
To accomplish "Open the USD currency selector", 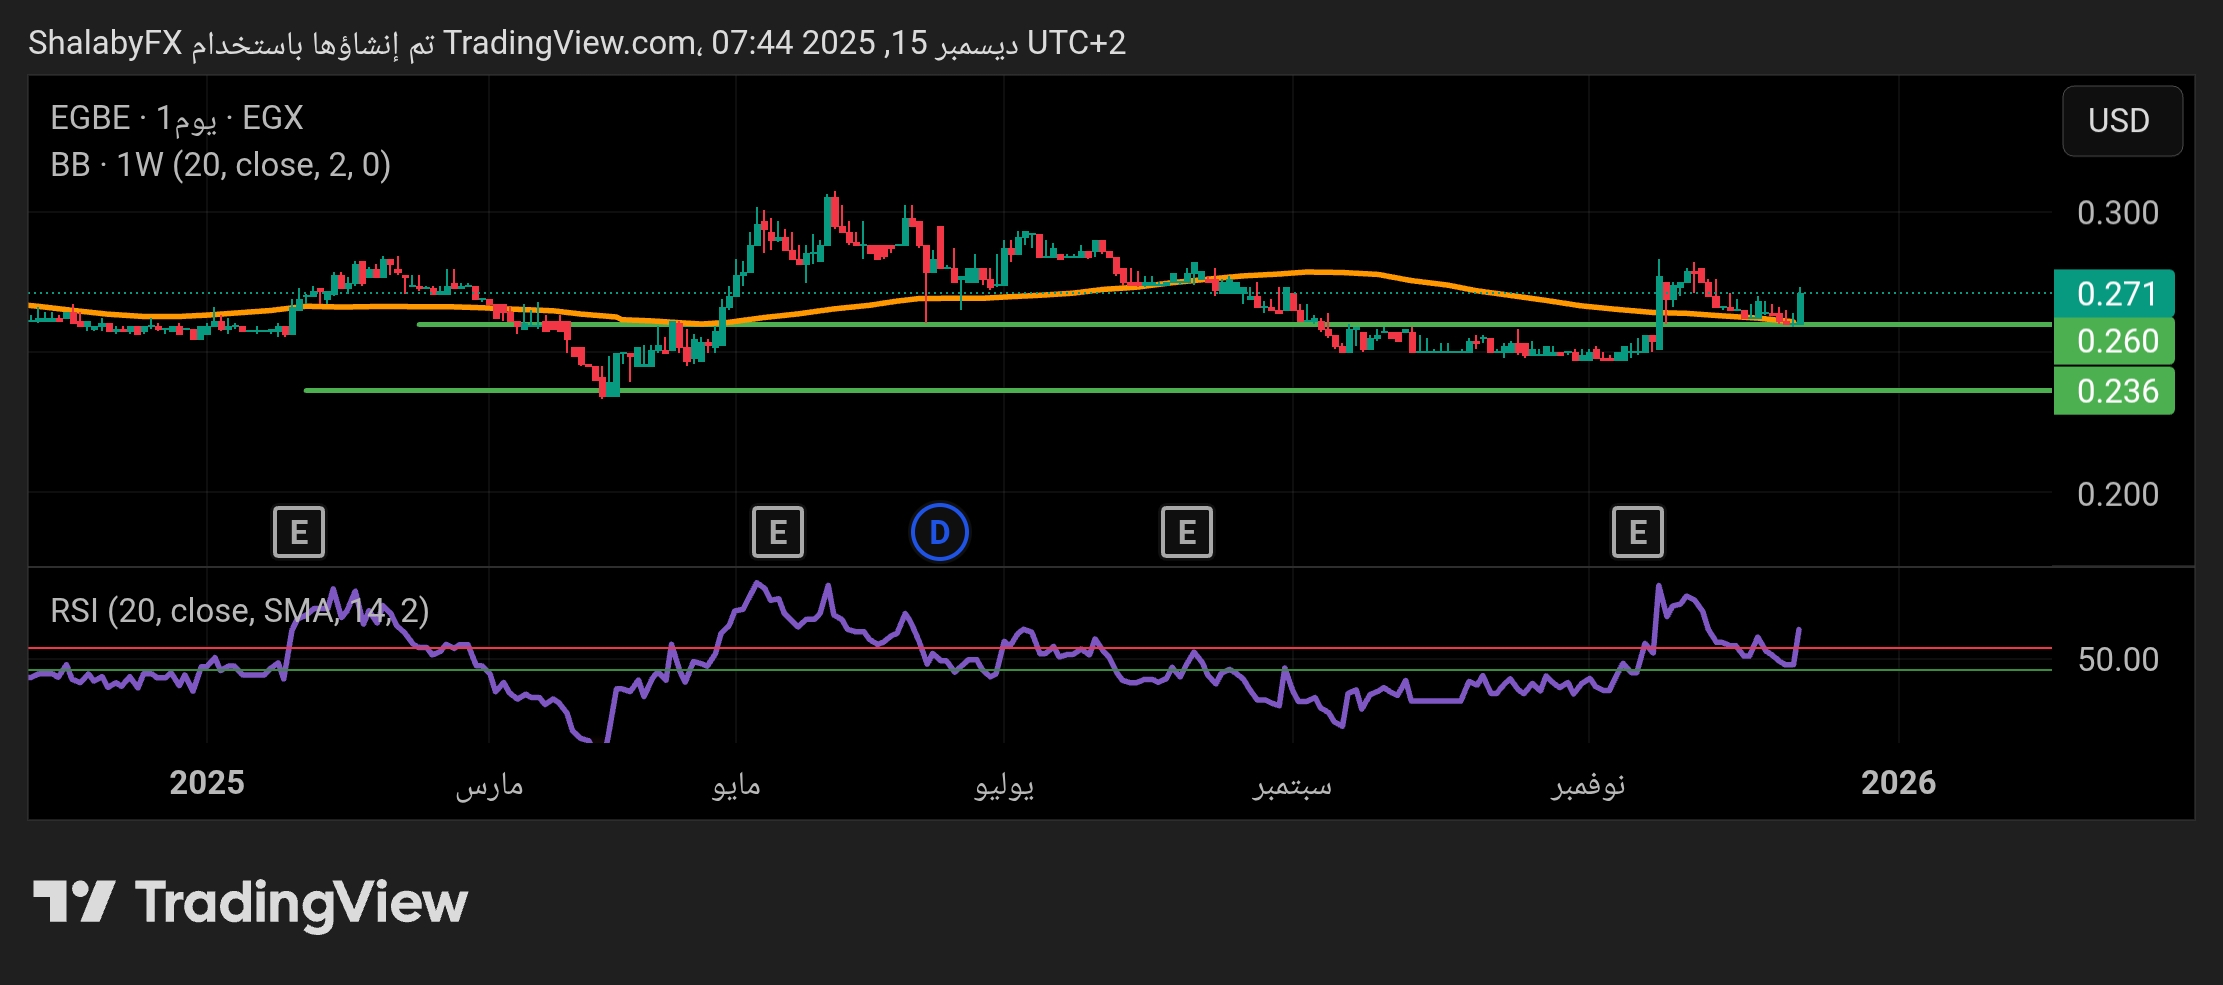I will [x=2121, y=121].
